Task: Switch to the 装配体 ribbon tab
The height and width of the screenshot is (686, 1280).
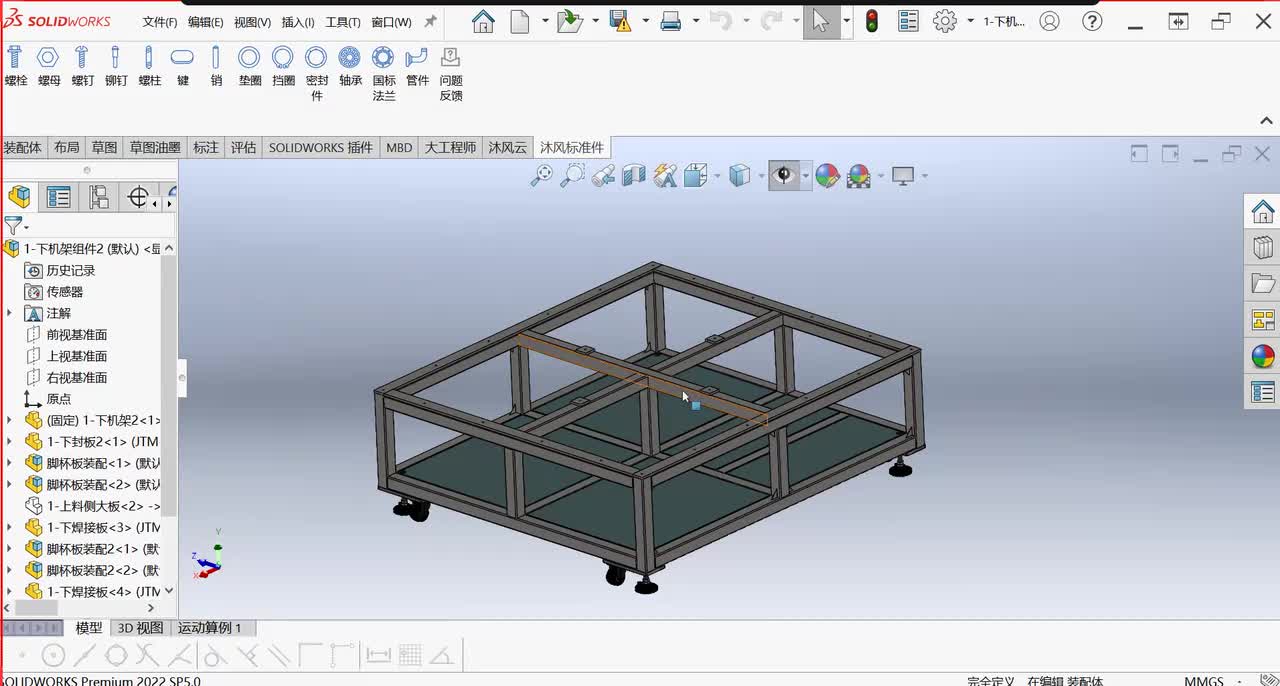Action: [x=22, y=147]
